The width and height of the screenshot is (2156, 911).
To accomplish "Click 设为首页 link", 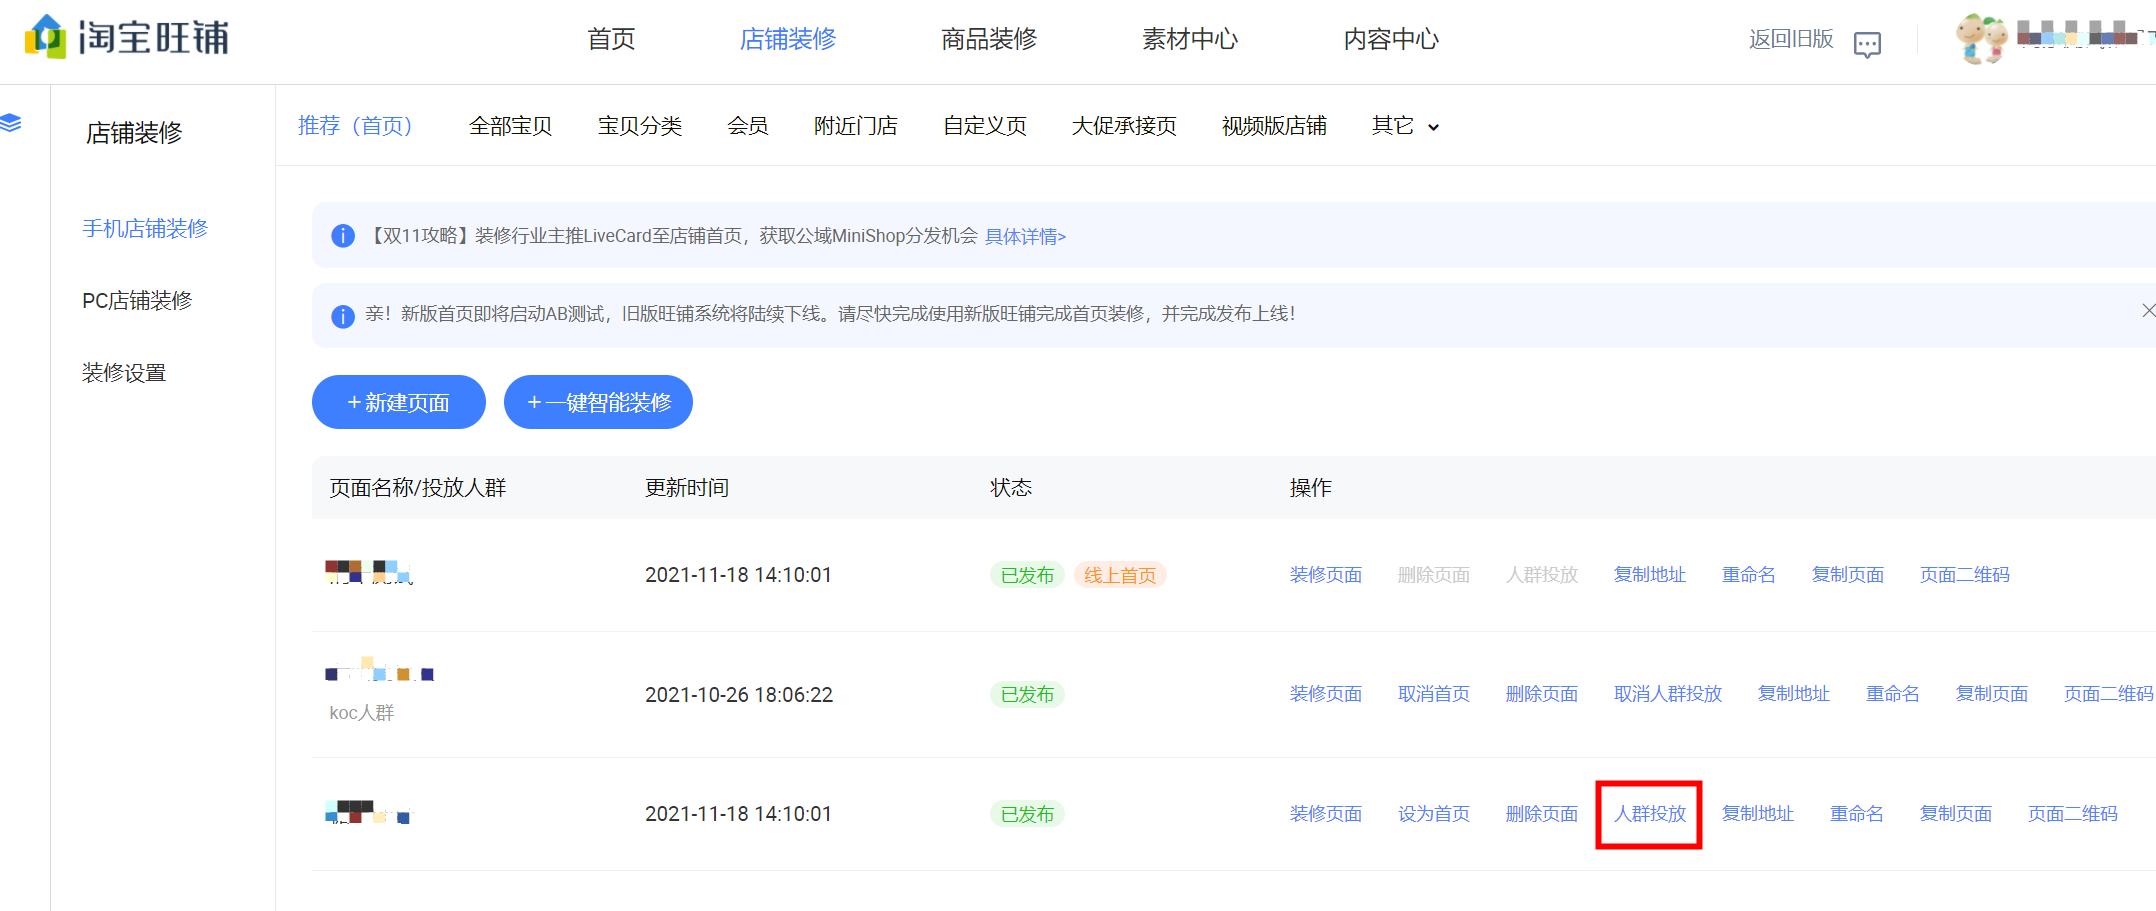I will 1434,814.
